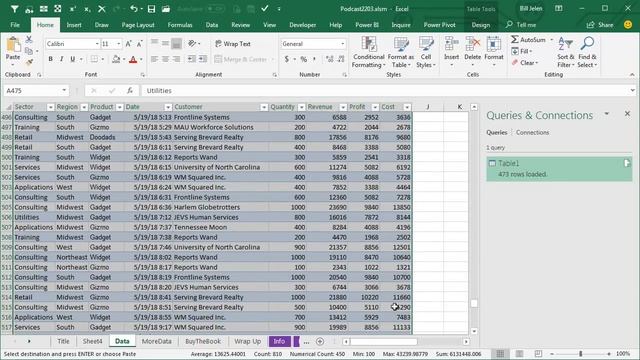The height and width of the screenshot is (360, 640).
Task: Open the Region column filter dropdown
Action: pos(84,107)
